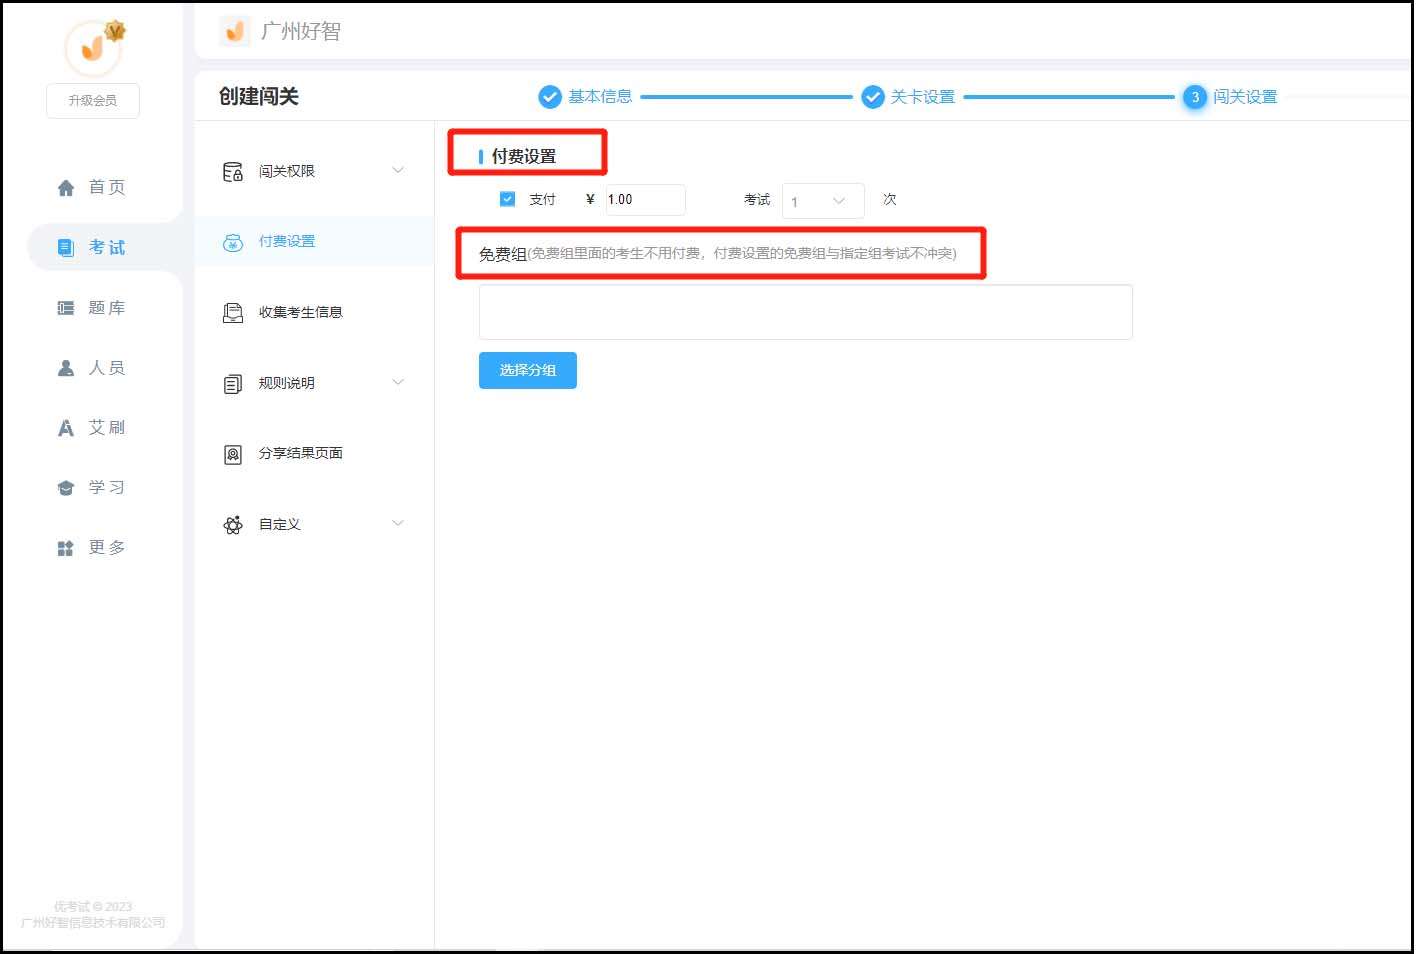Click the 升级会员 upgrade link
The width and height of the screenshot is (1416, 954).
[92, 100]
